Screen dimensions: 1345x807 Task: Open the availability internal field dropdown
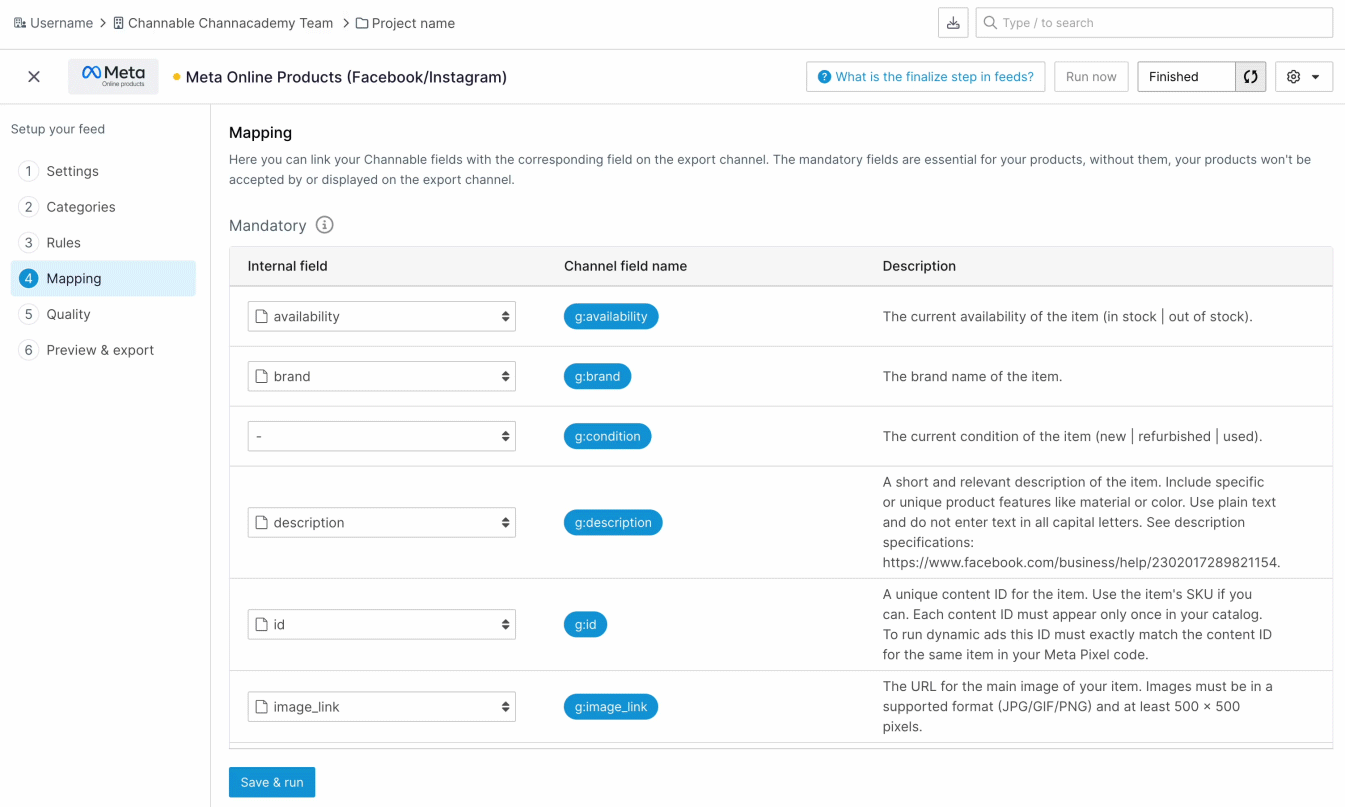click(381, 316)
